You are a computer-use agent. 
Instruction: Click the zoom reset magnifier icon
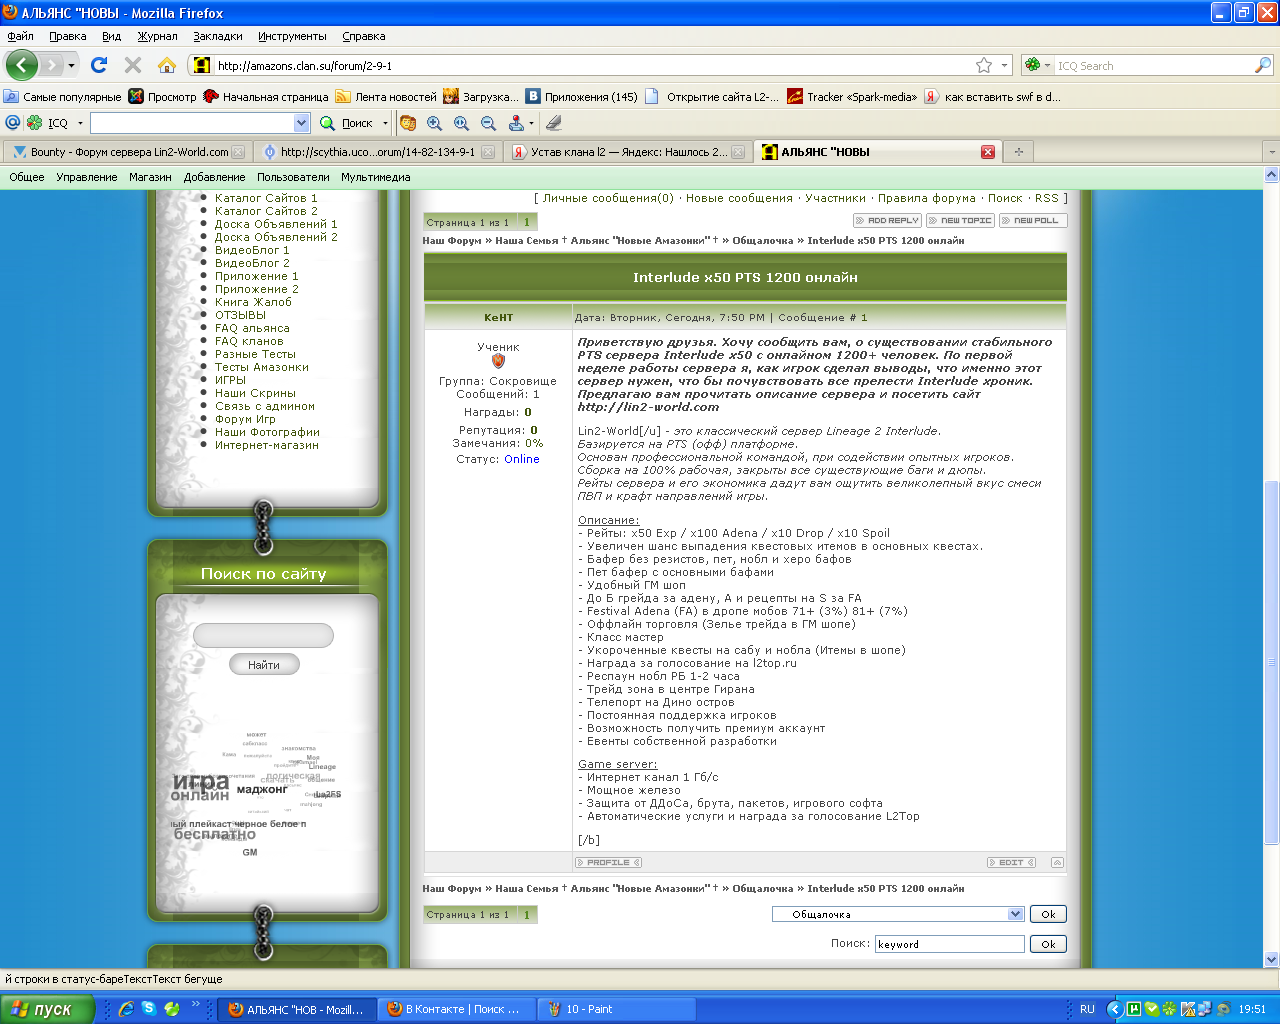pos(462,123)
